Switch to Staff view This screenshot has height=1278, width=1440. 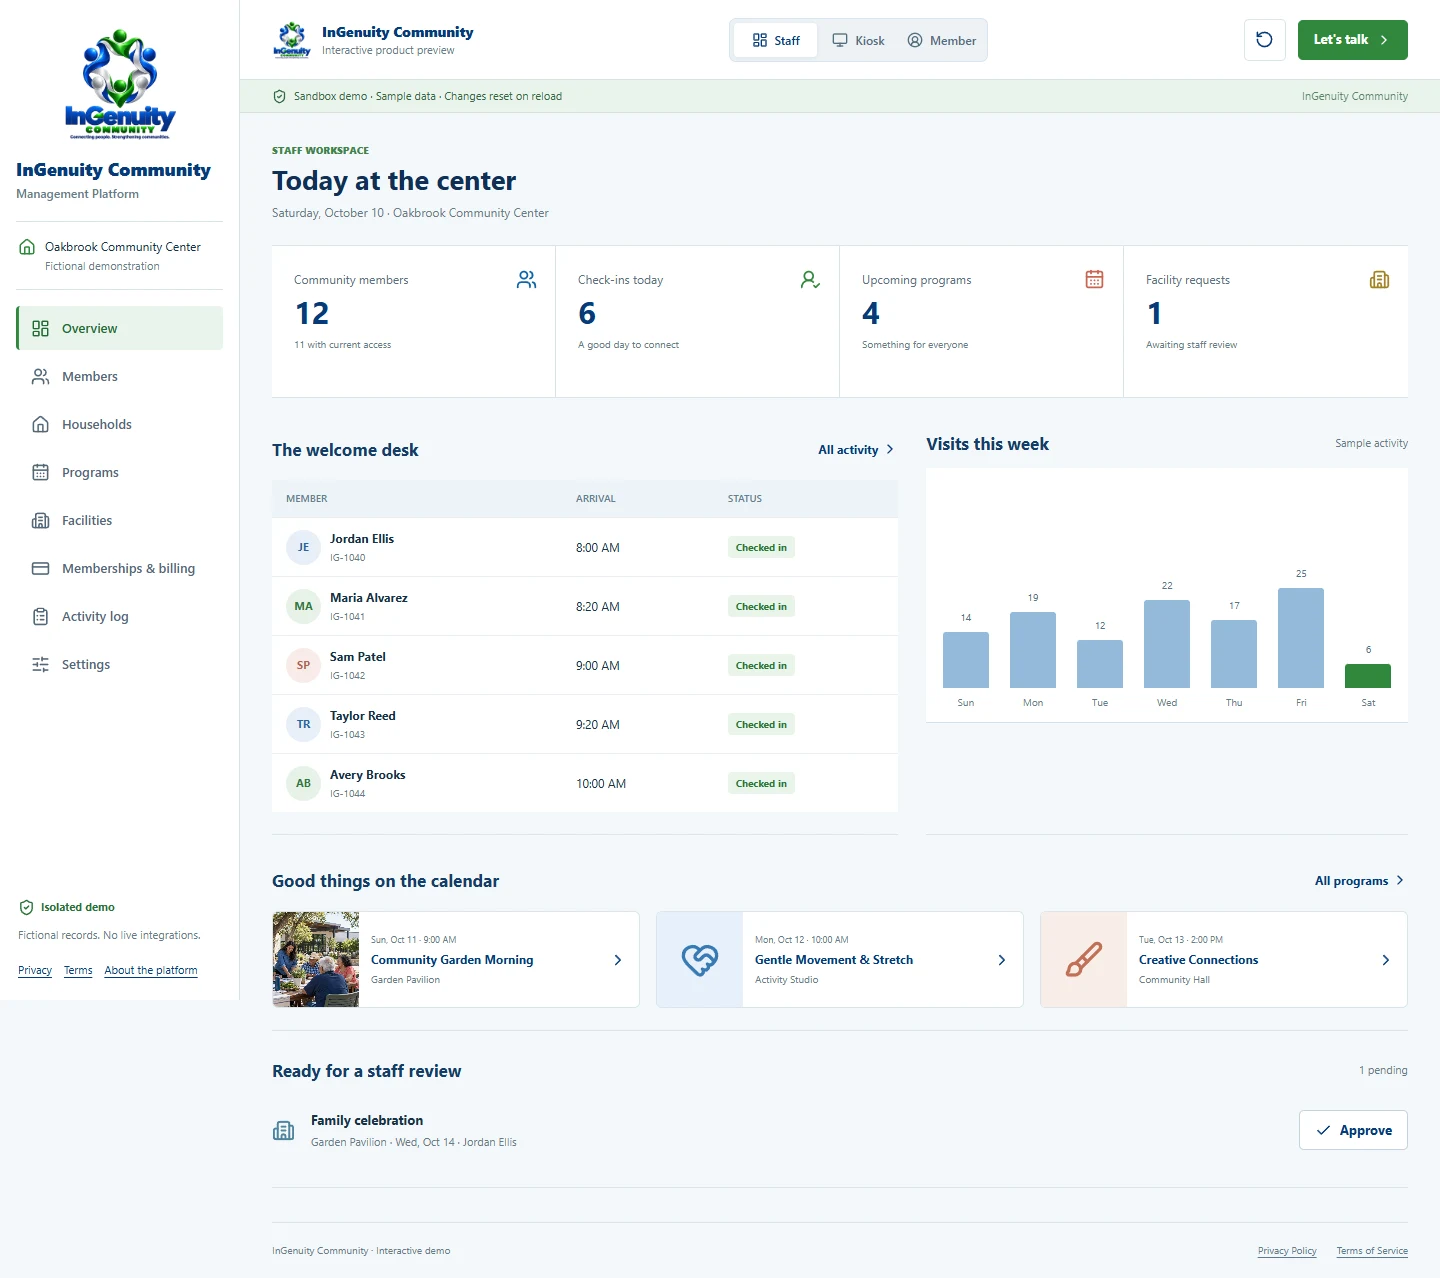click(x=776, y=41)
